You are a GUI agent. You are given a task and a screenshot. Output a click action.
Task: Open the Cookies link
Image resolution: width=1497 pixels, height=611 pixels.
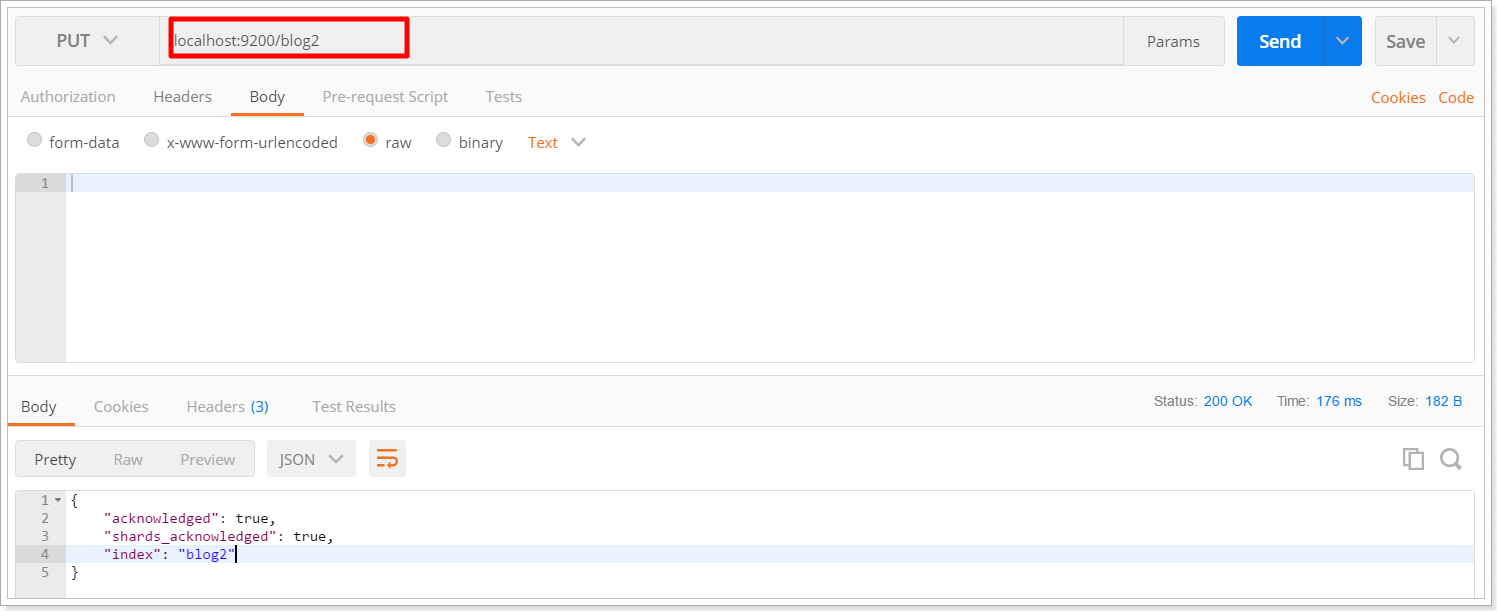pos(1398,98)
